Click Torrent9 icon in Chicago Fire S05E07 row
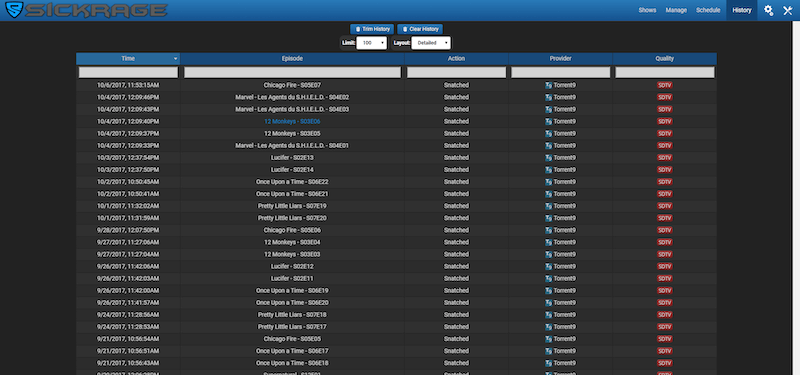Screen dimensions: 800x375 548,85
